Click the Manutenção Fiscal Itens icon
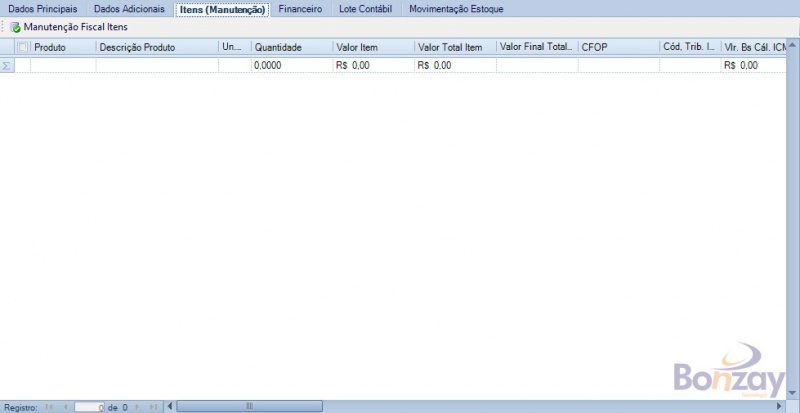Screen dimensions: 800x413 pos(15,27)
